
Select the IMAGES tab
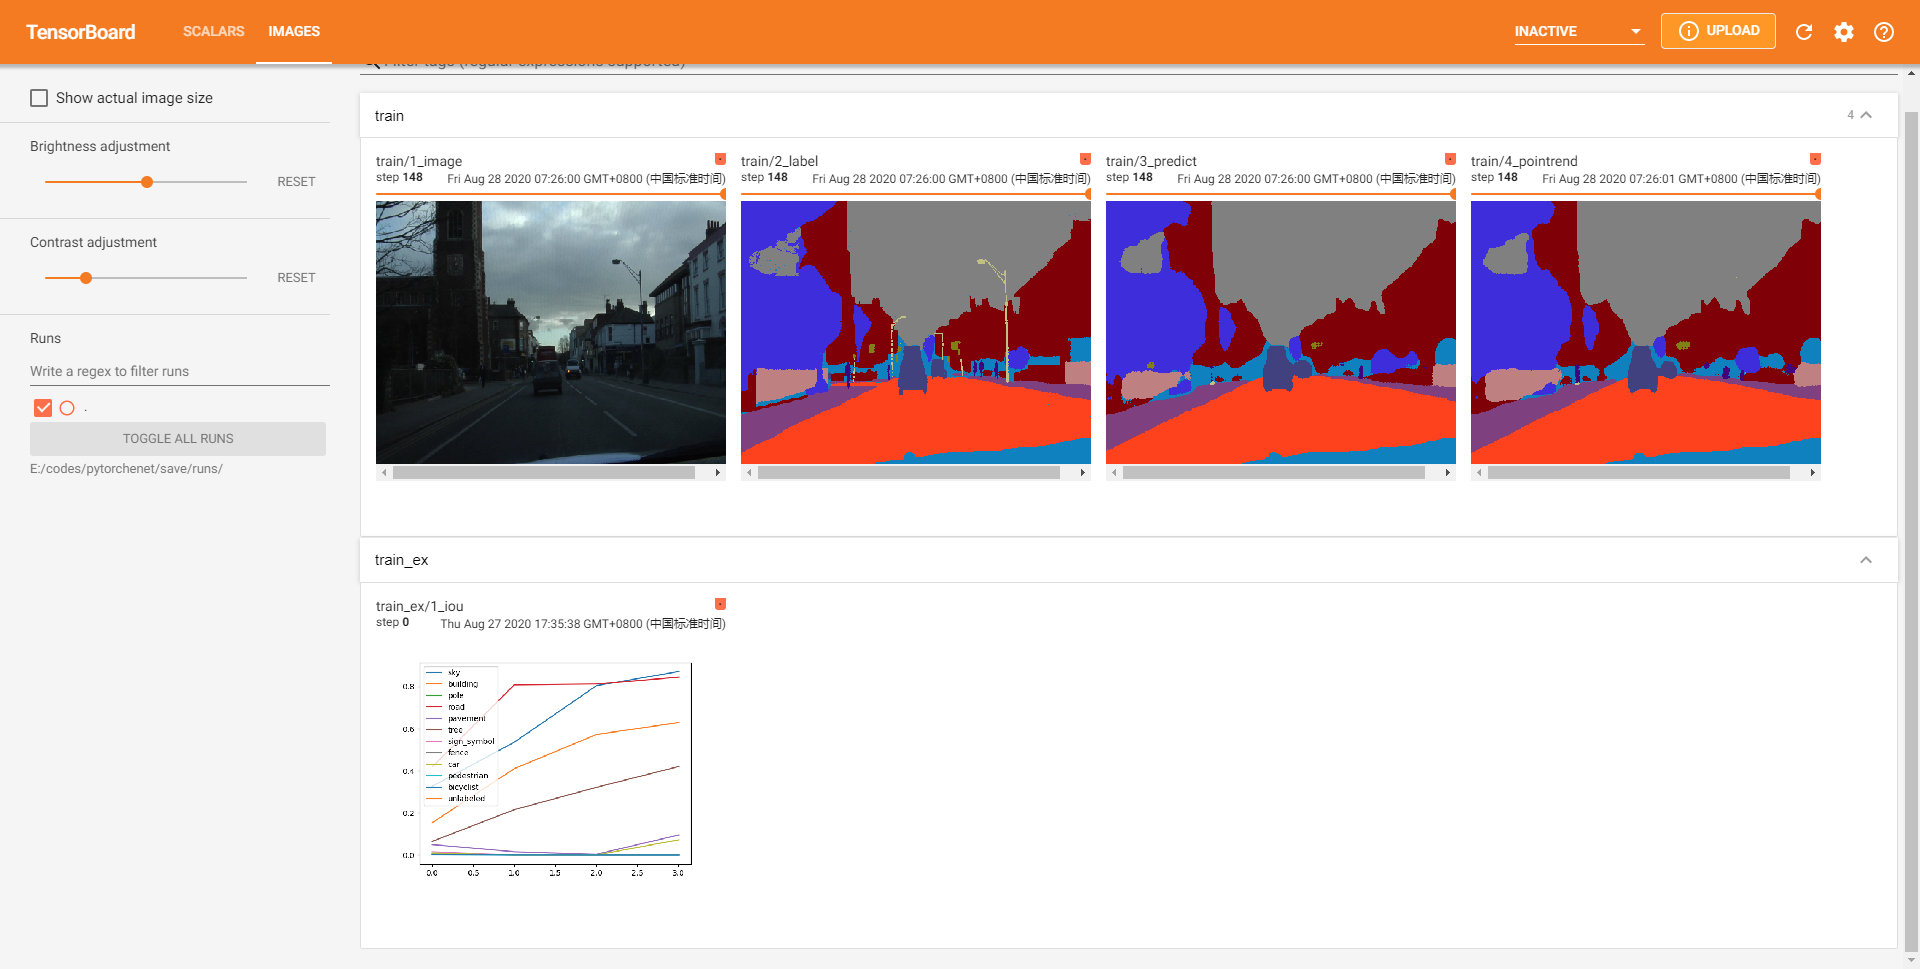pos(294,32)
